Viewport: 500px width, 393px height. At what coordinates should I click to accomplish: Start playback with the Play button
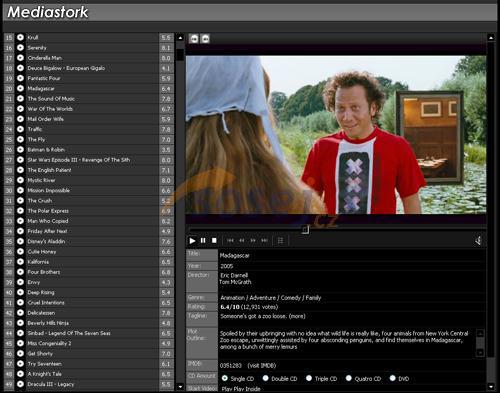(192, 240)
